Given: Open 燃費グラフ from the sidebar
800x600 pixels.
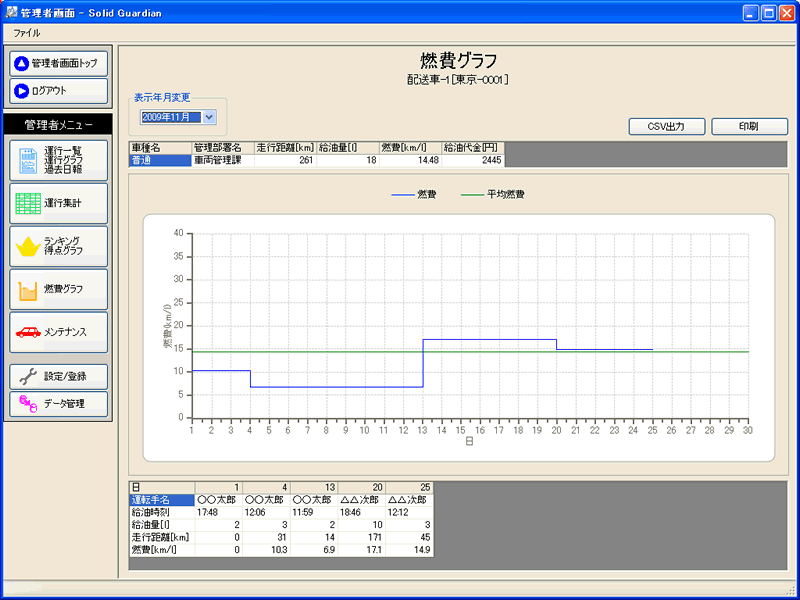Looking at the screenshot, I should [59, 289].
